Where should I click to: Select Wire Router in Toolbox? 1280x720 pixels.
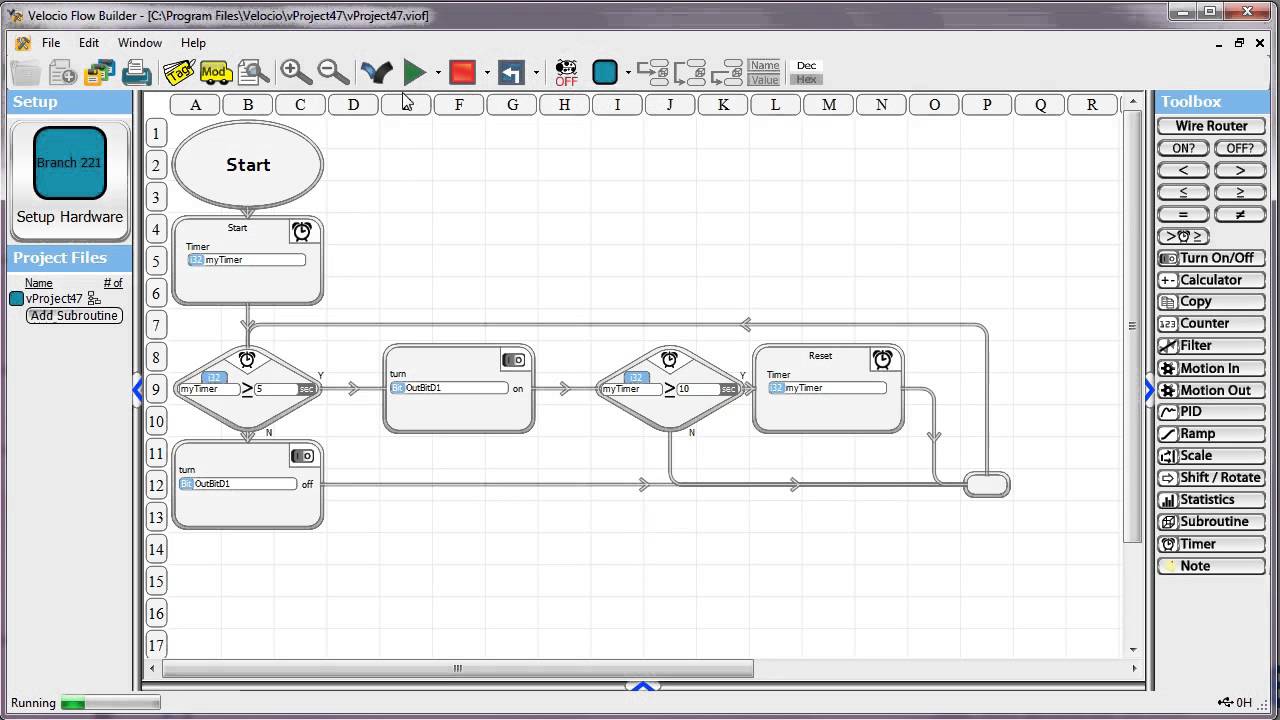pos(1211,126)
